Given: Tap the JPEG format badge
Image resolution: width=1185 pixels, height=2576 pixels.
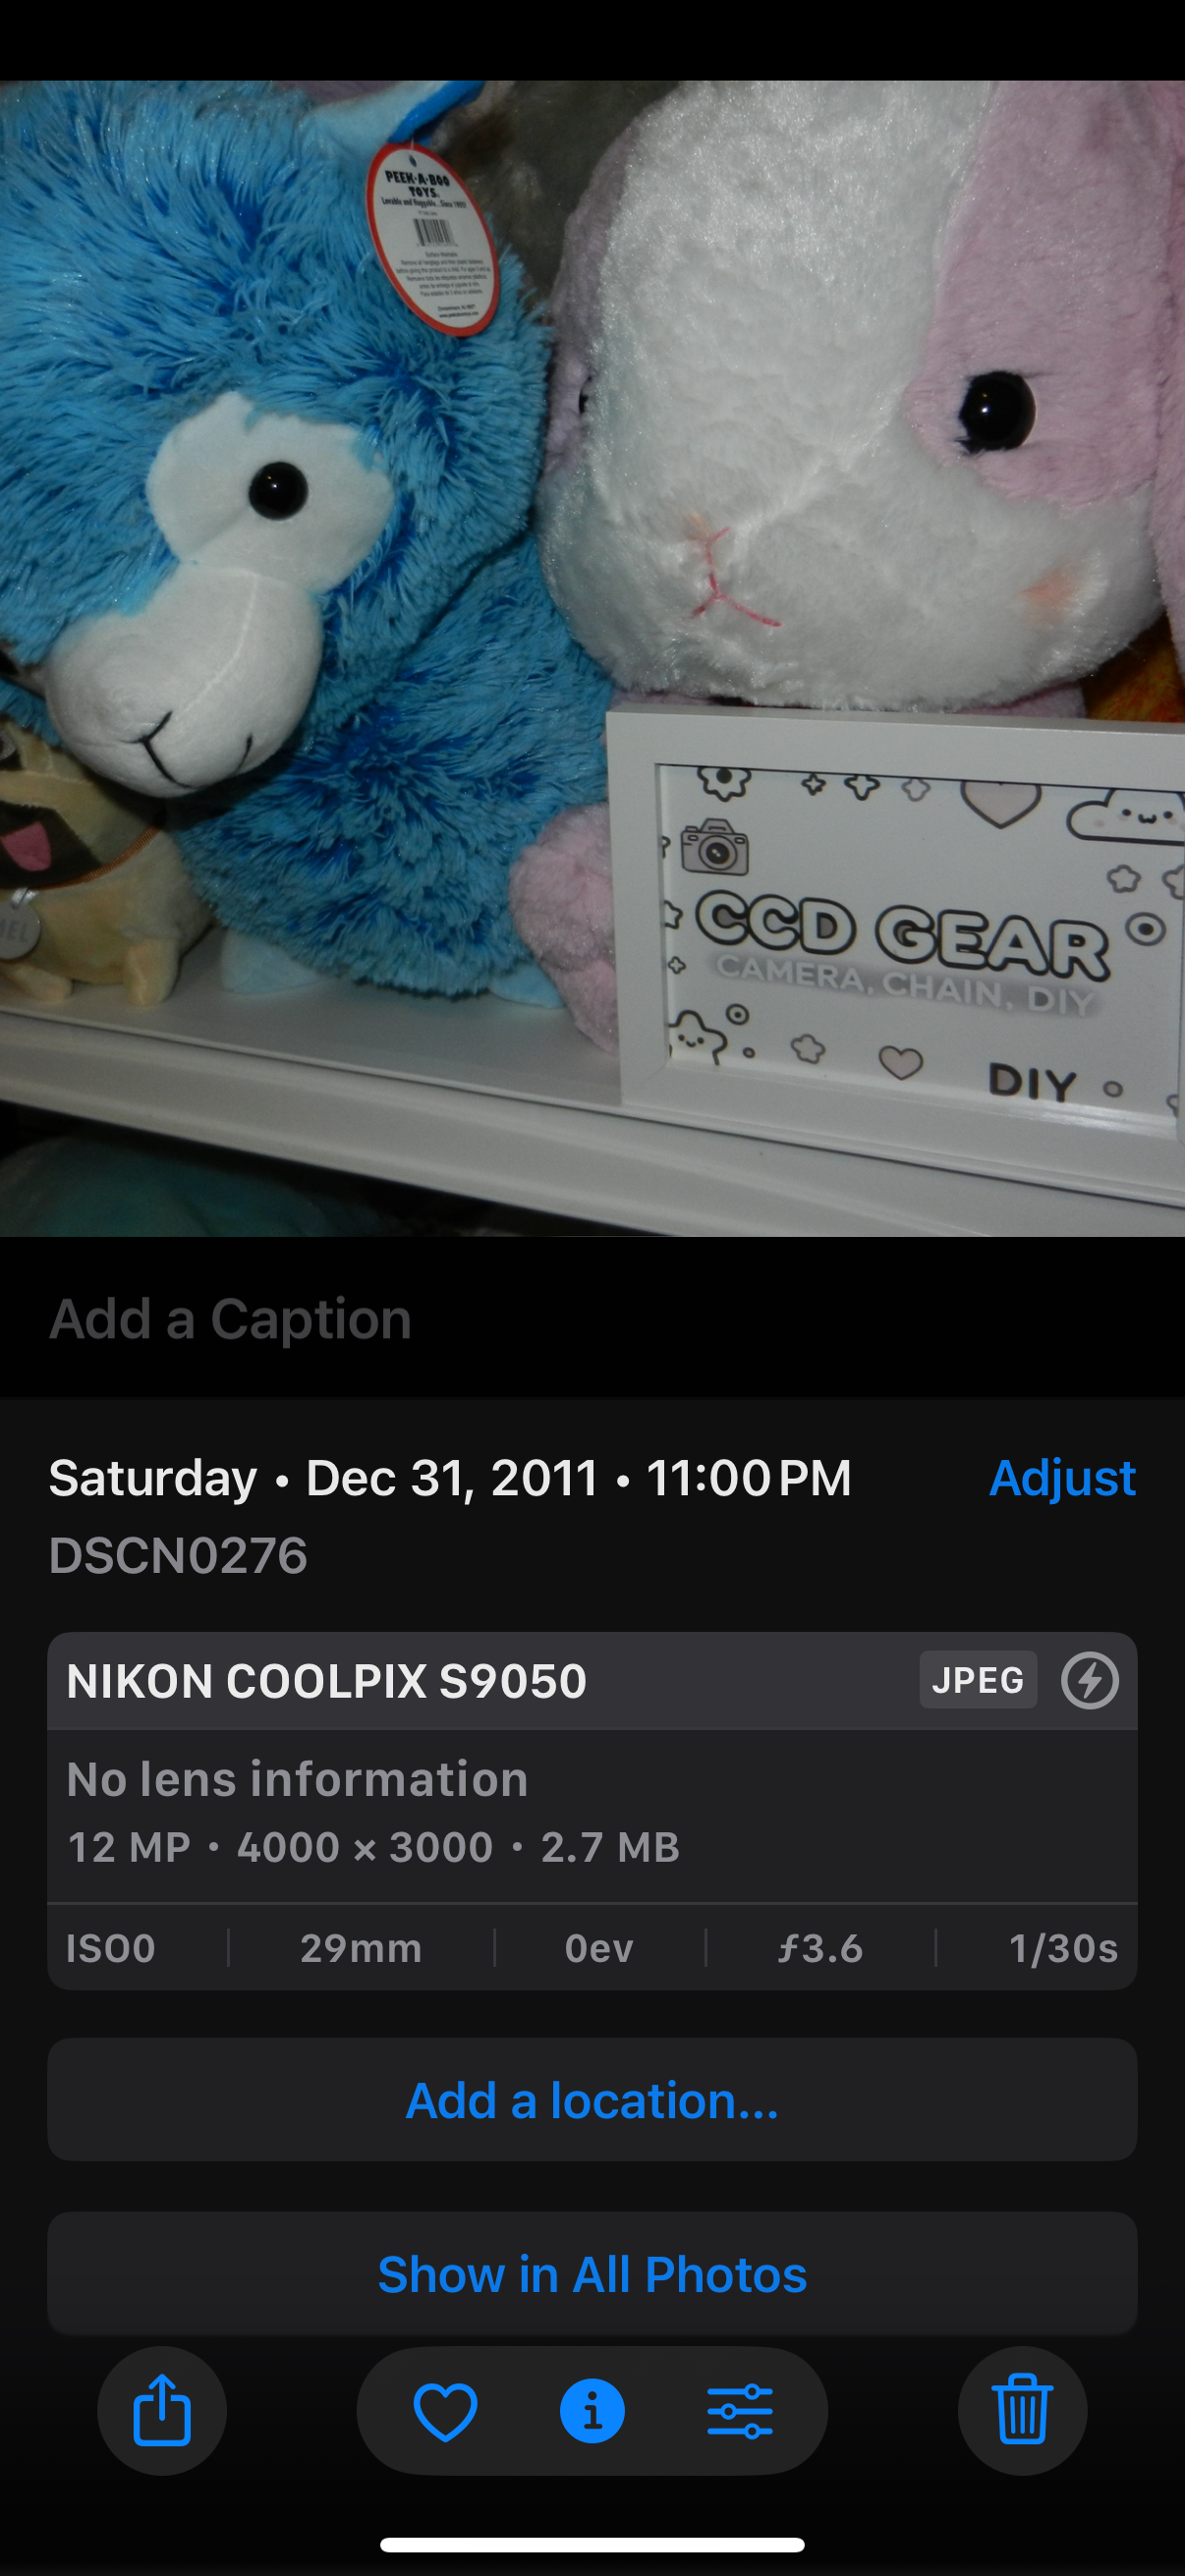Looking at the screenshot, I should (977, 1680).
